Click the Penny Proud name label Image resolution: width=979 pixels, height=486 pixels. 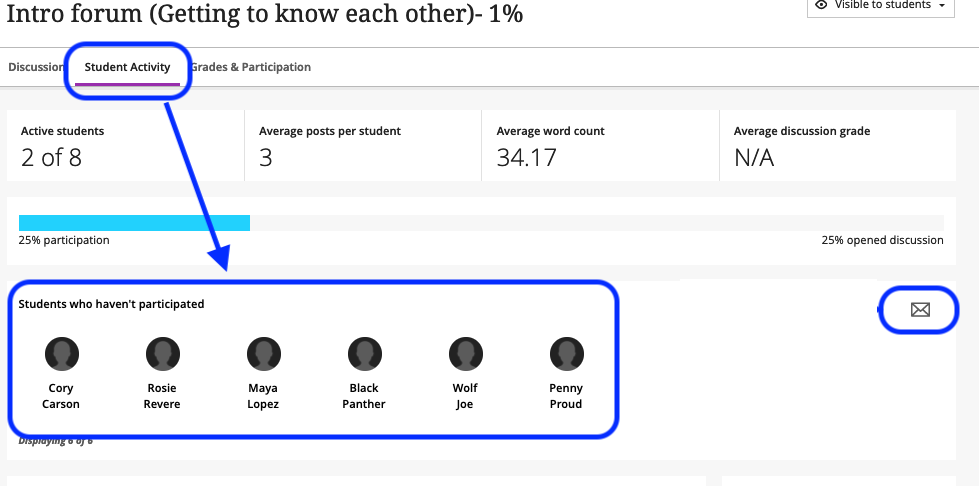(x=566, y=396)
